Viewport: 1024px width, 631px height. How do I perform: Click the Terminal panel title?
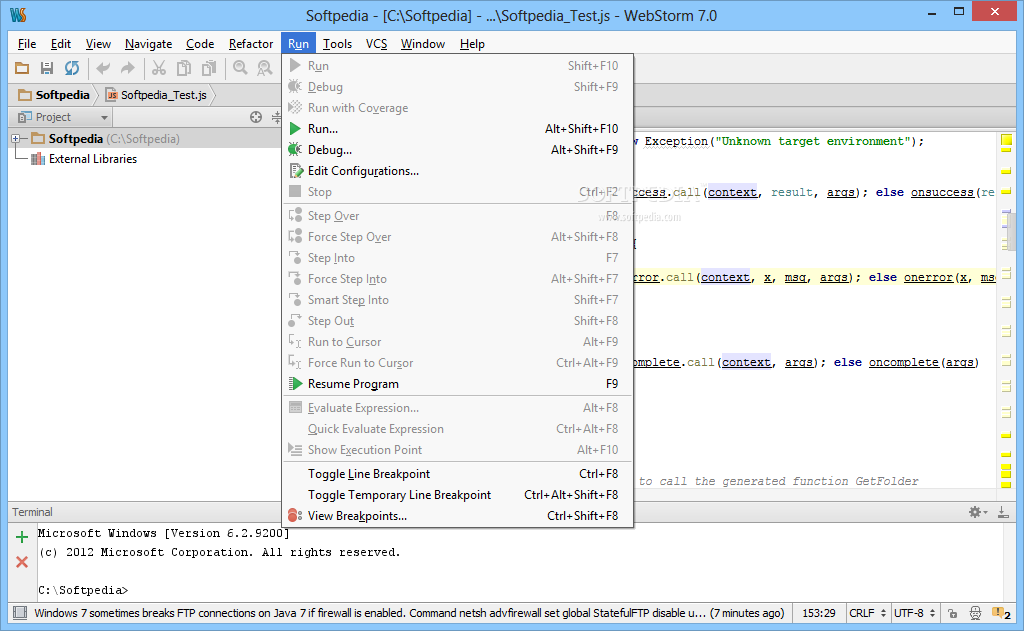coord(32,512)
